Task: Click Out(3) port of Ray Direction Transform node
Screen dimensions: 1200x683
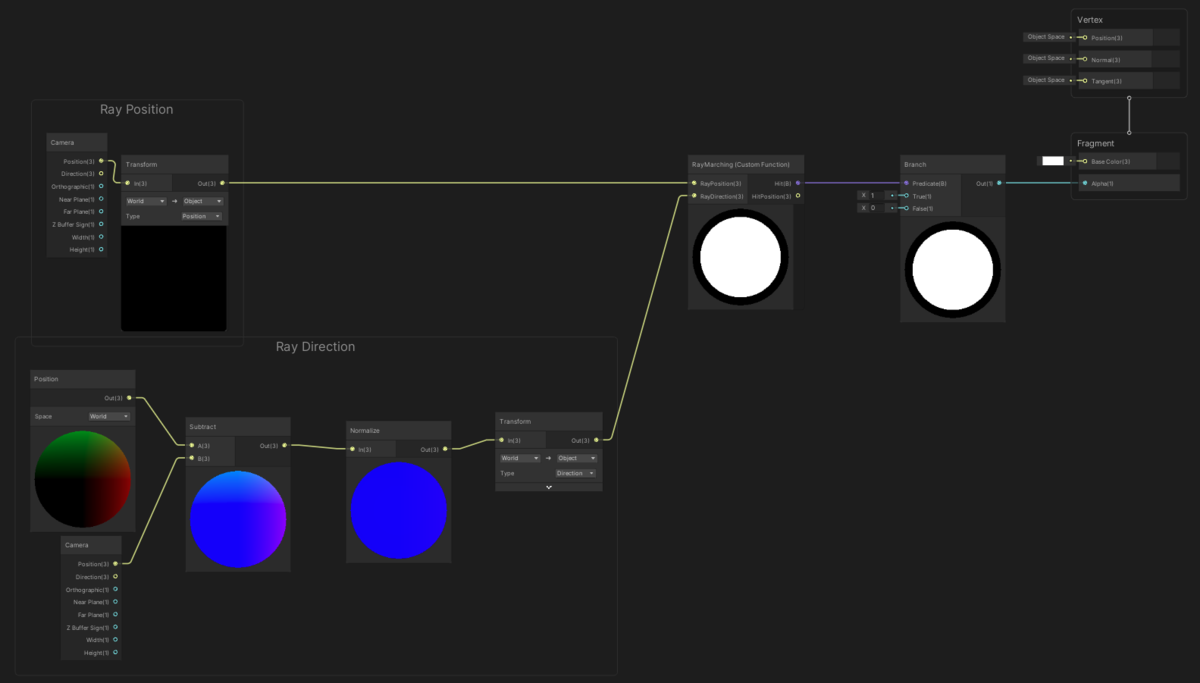Action: [596, 440]
